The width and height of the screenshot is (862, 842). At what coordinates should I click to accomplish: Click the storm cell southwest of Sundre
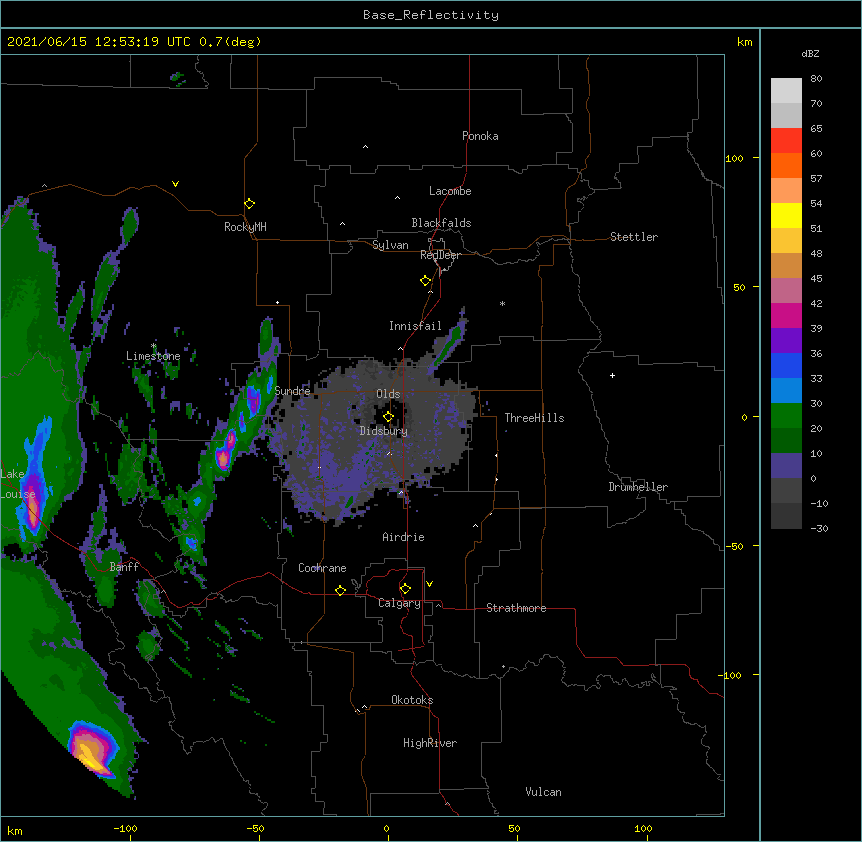(x=223, y=457)
